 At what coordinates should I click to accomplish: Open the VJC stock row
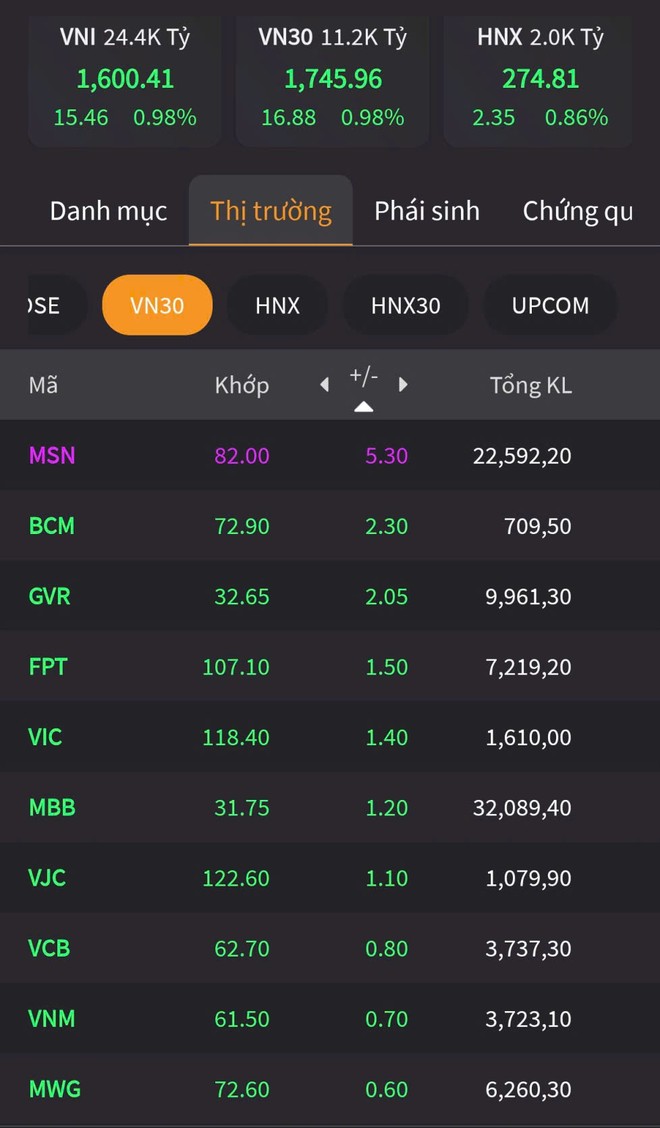pos(330,878)
